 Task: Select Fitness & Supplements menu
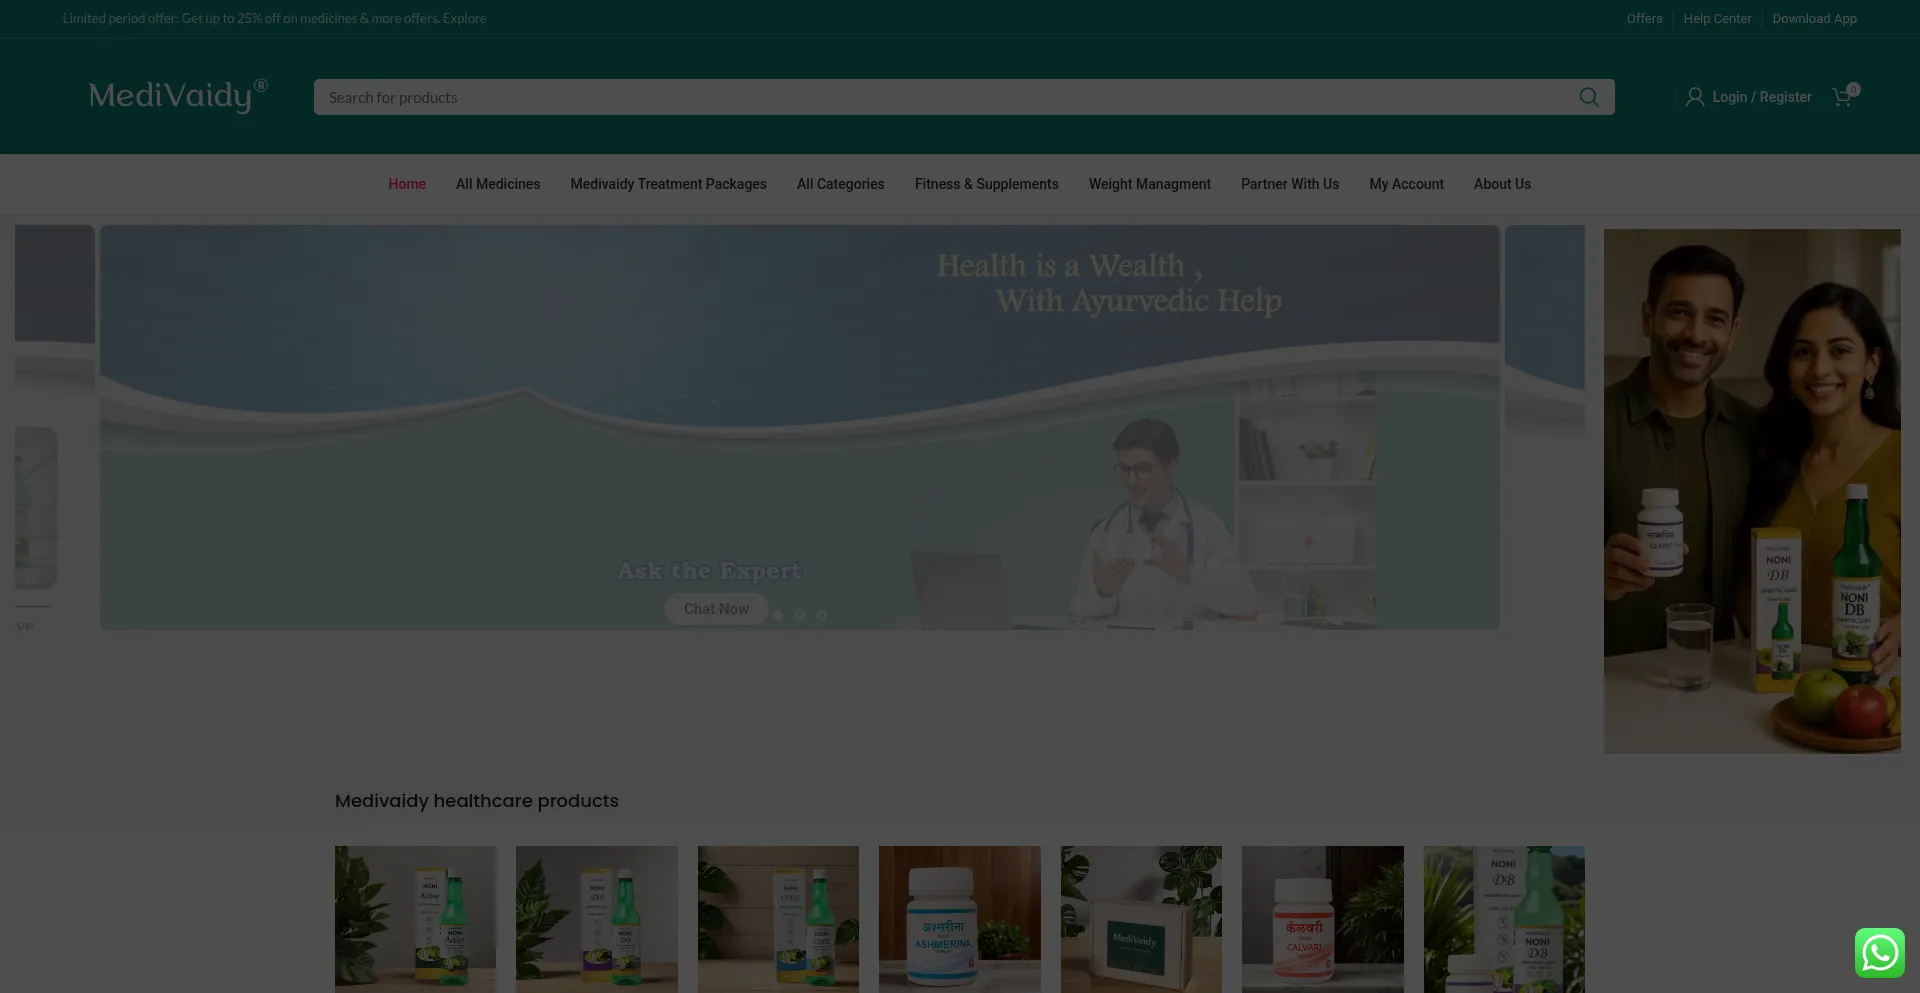986,184
